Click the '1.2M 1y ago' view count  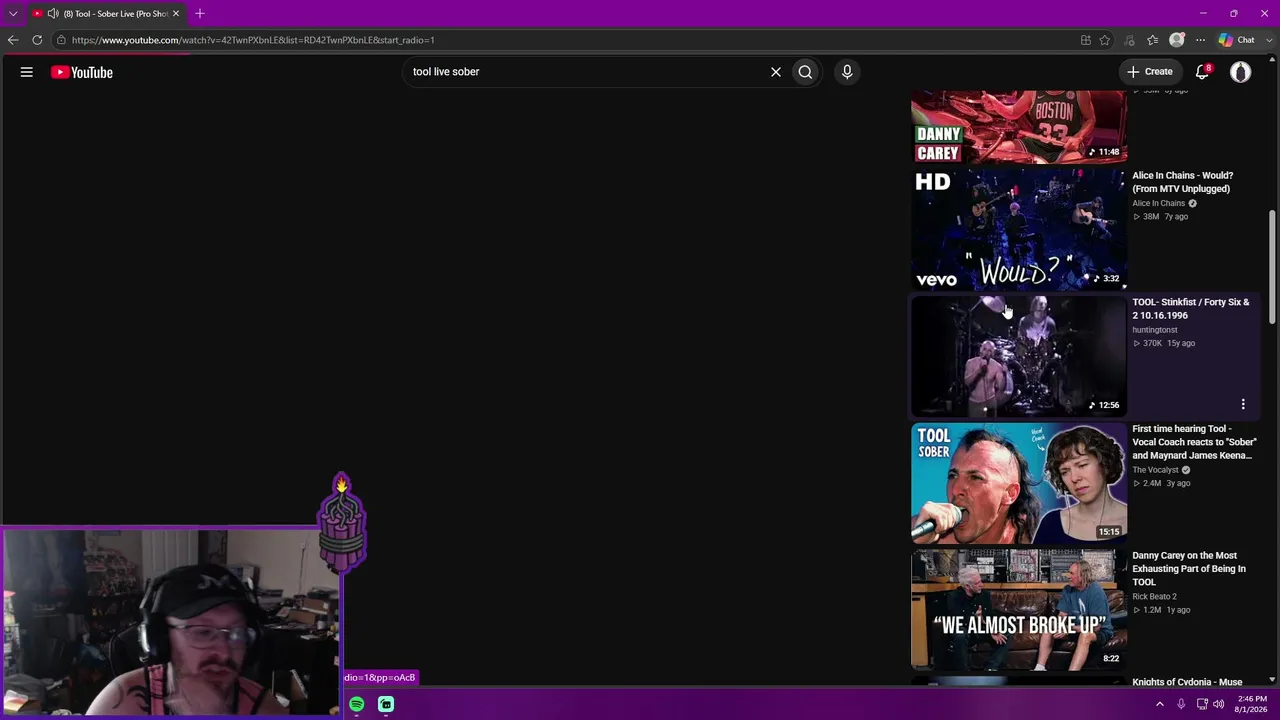tap(1161, 610)
